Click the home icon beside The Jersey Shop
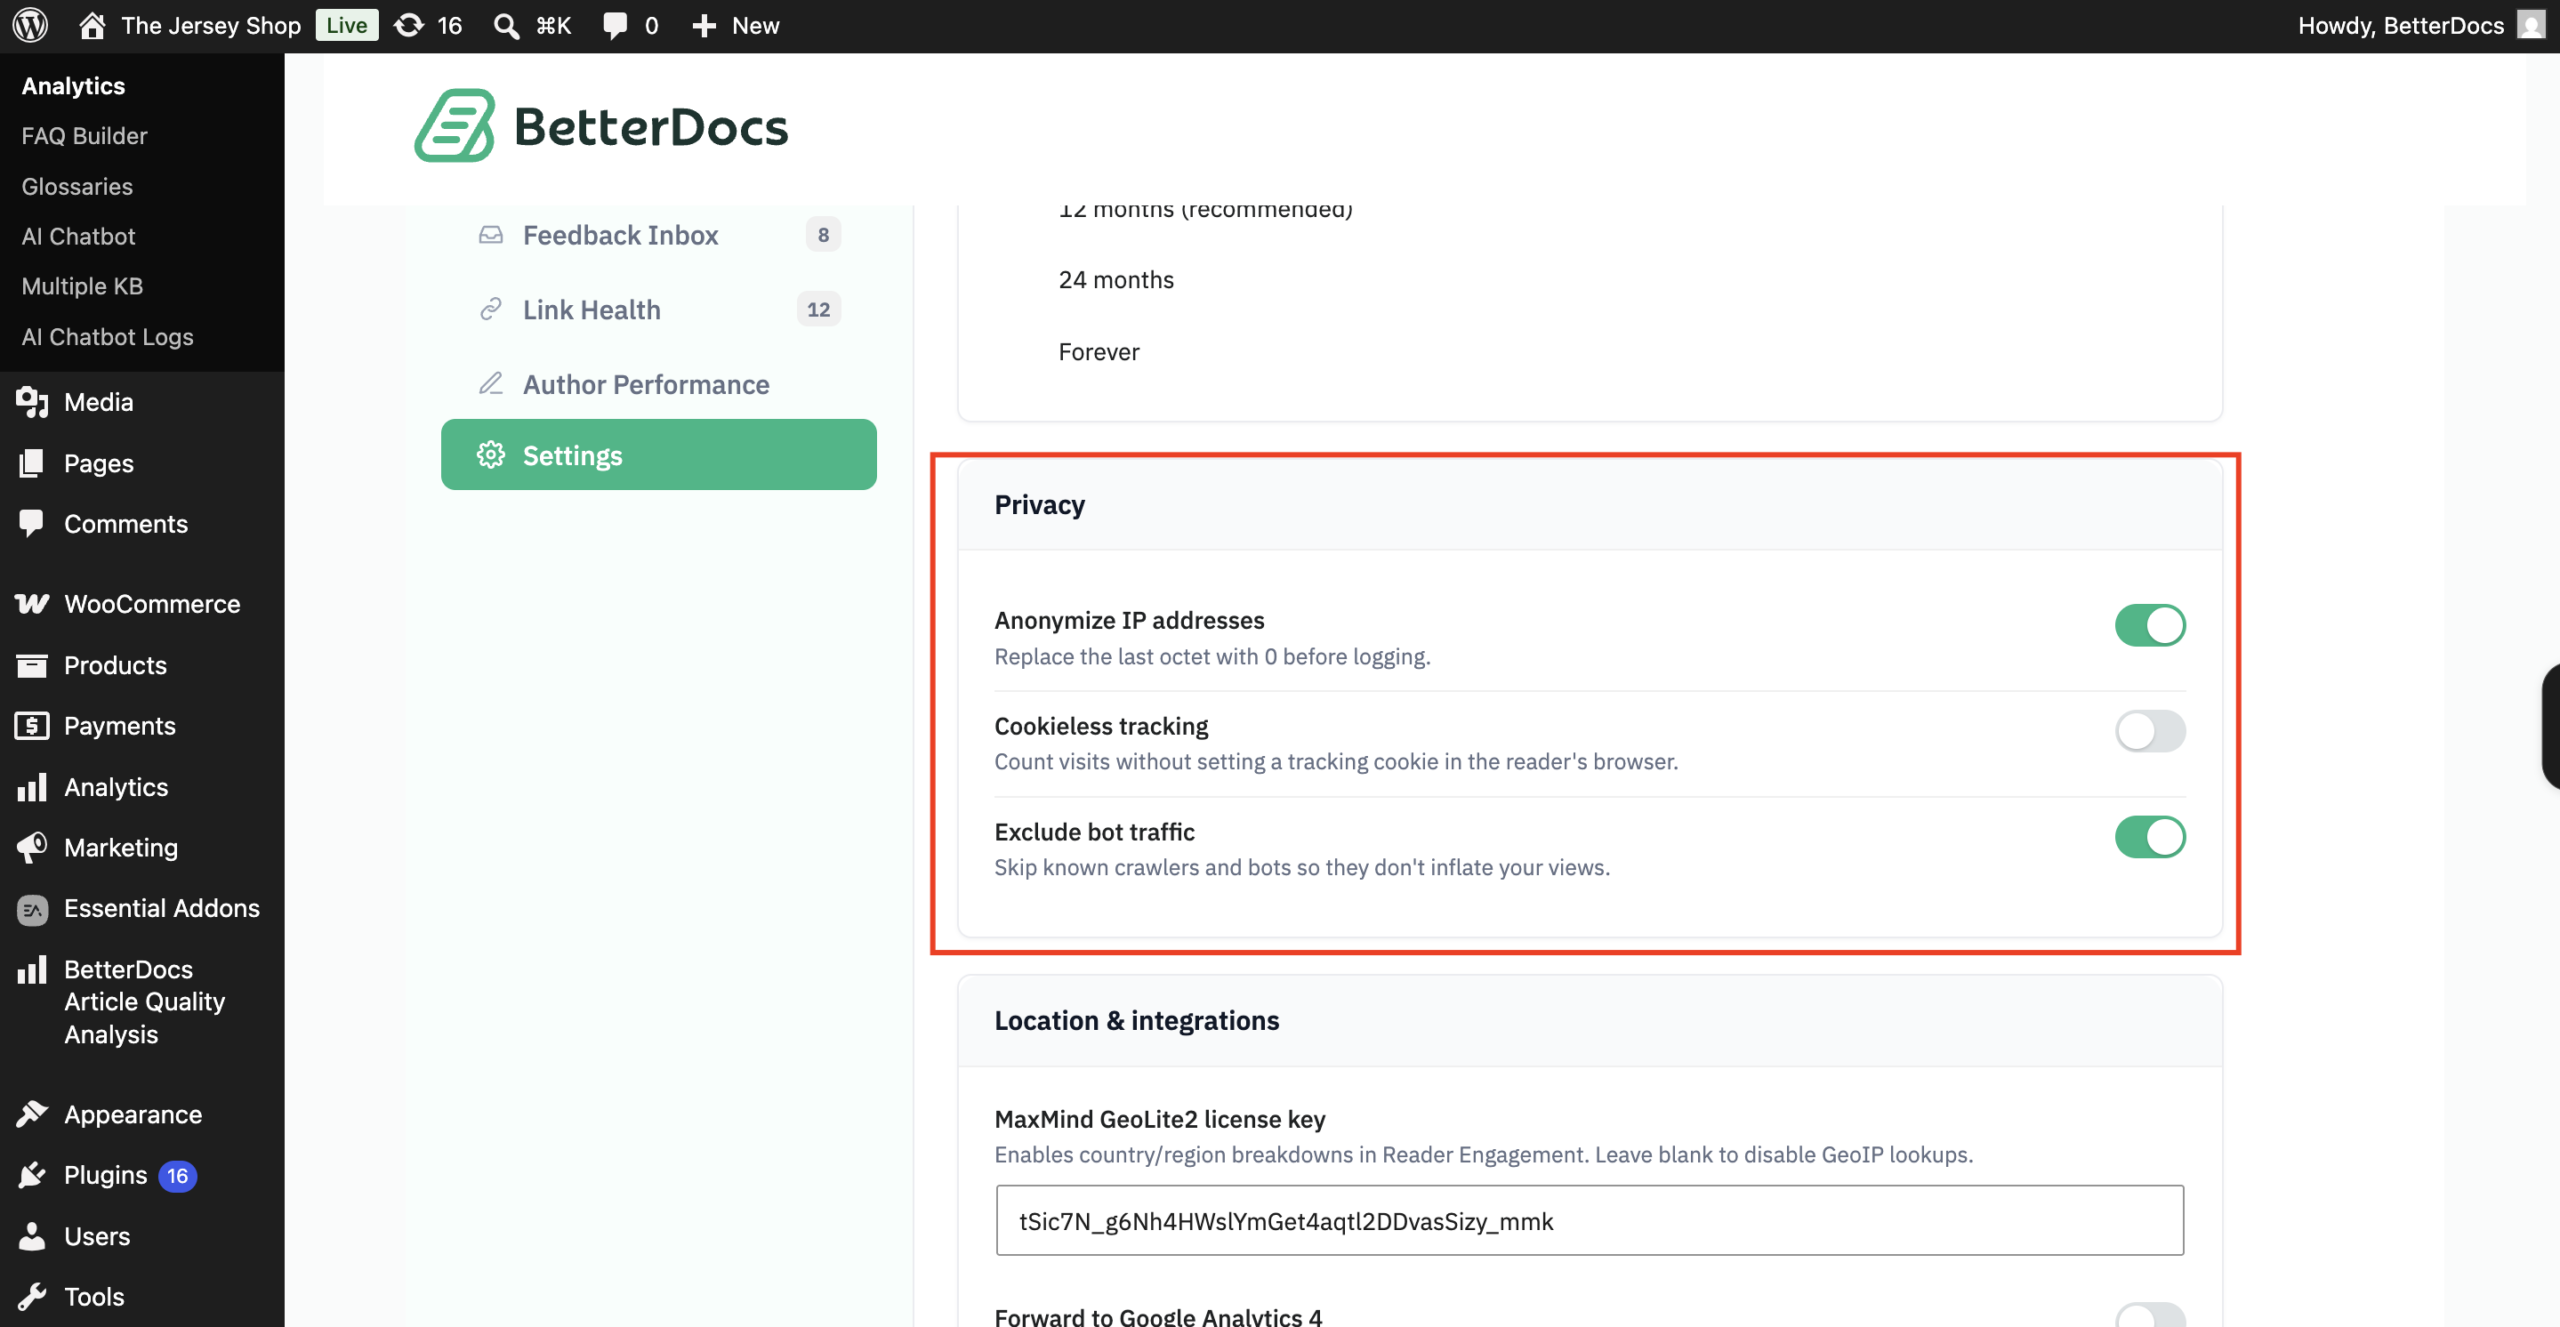2560x1327 pixels. (92, 25)
